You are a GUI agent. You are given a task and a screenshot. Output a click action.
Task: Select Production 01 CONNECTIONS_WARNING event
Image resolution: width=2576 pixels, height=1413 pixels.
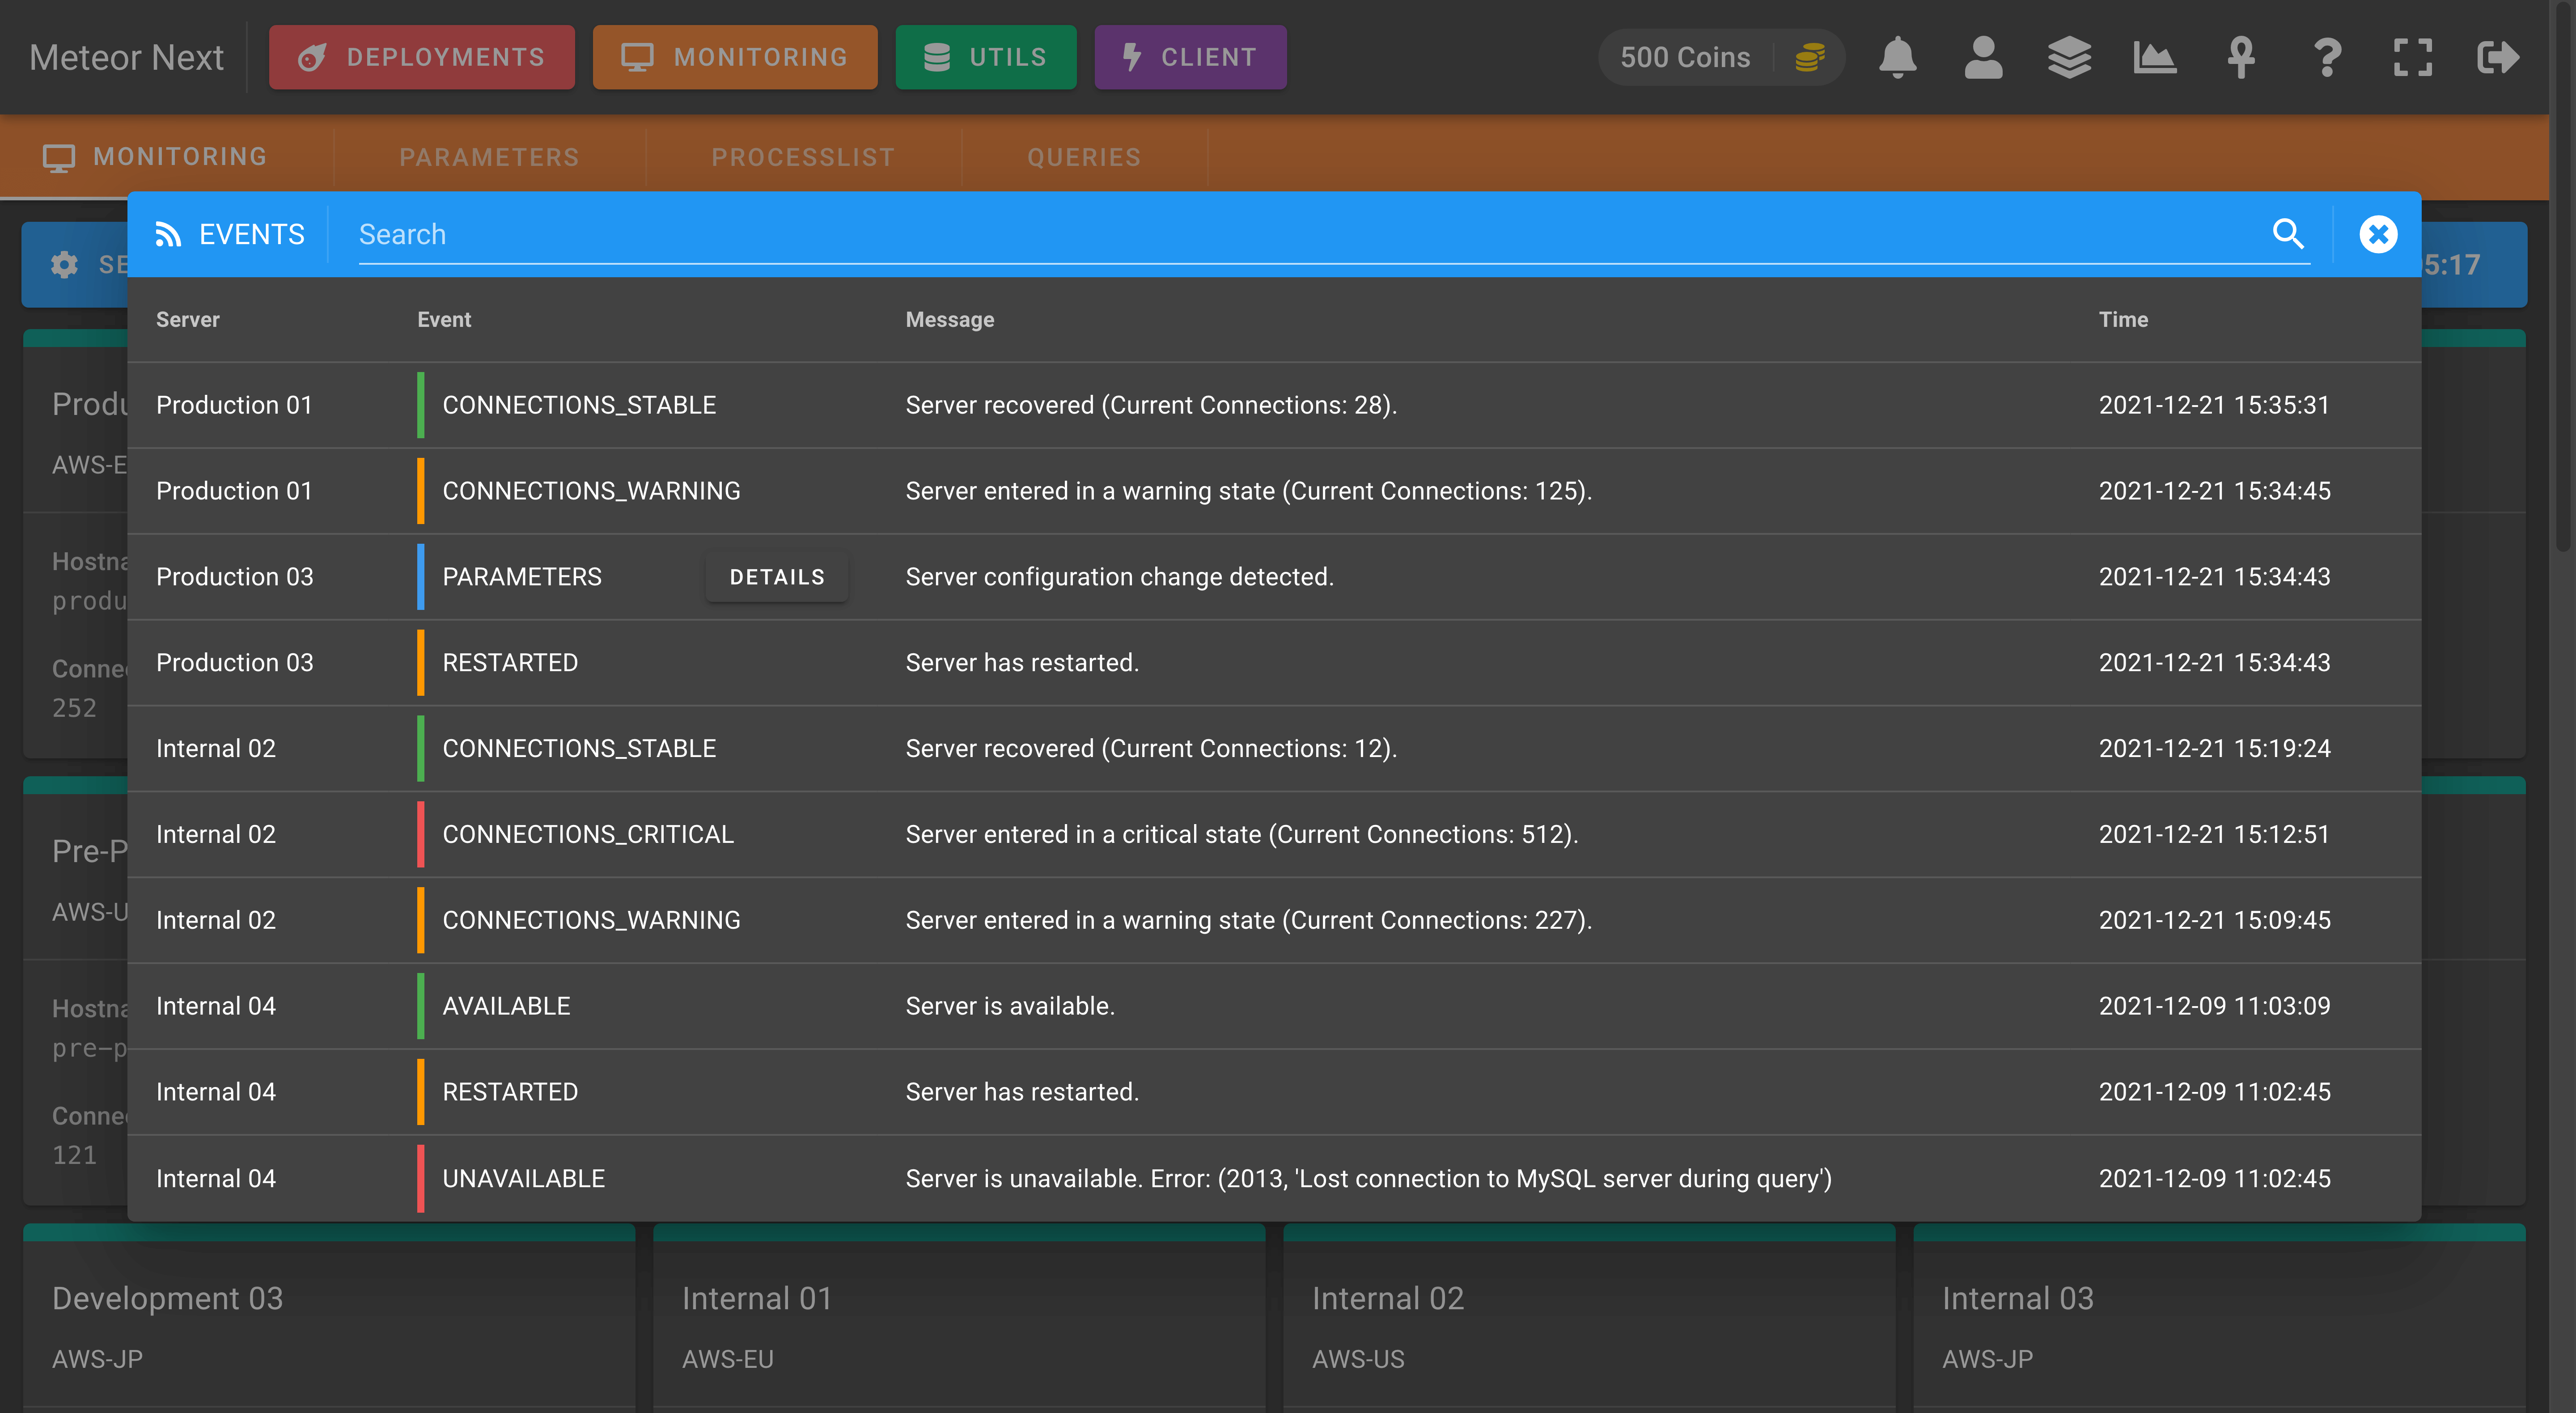click(x=1274, y=491)
